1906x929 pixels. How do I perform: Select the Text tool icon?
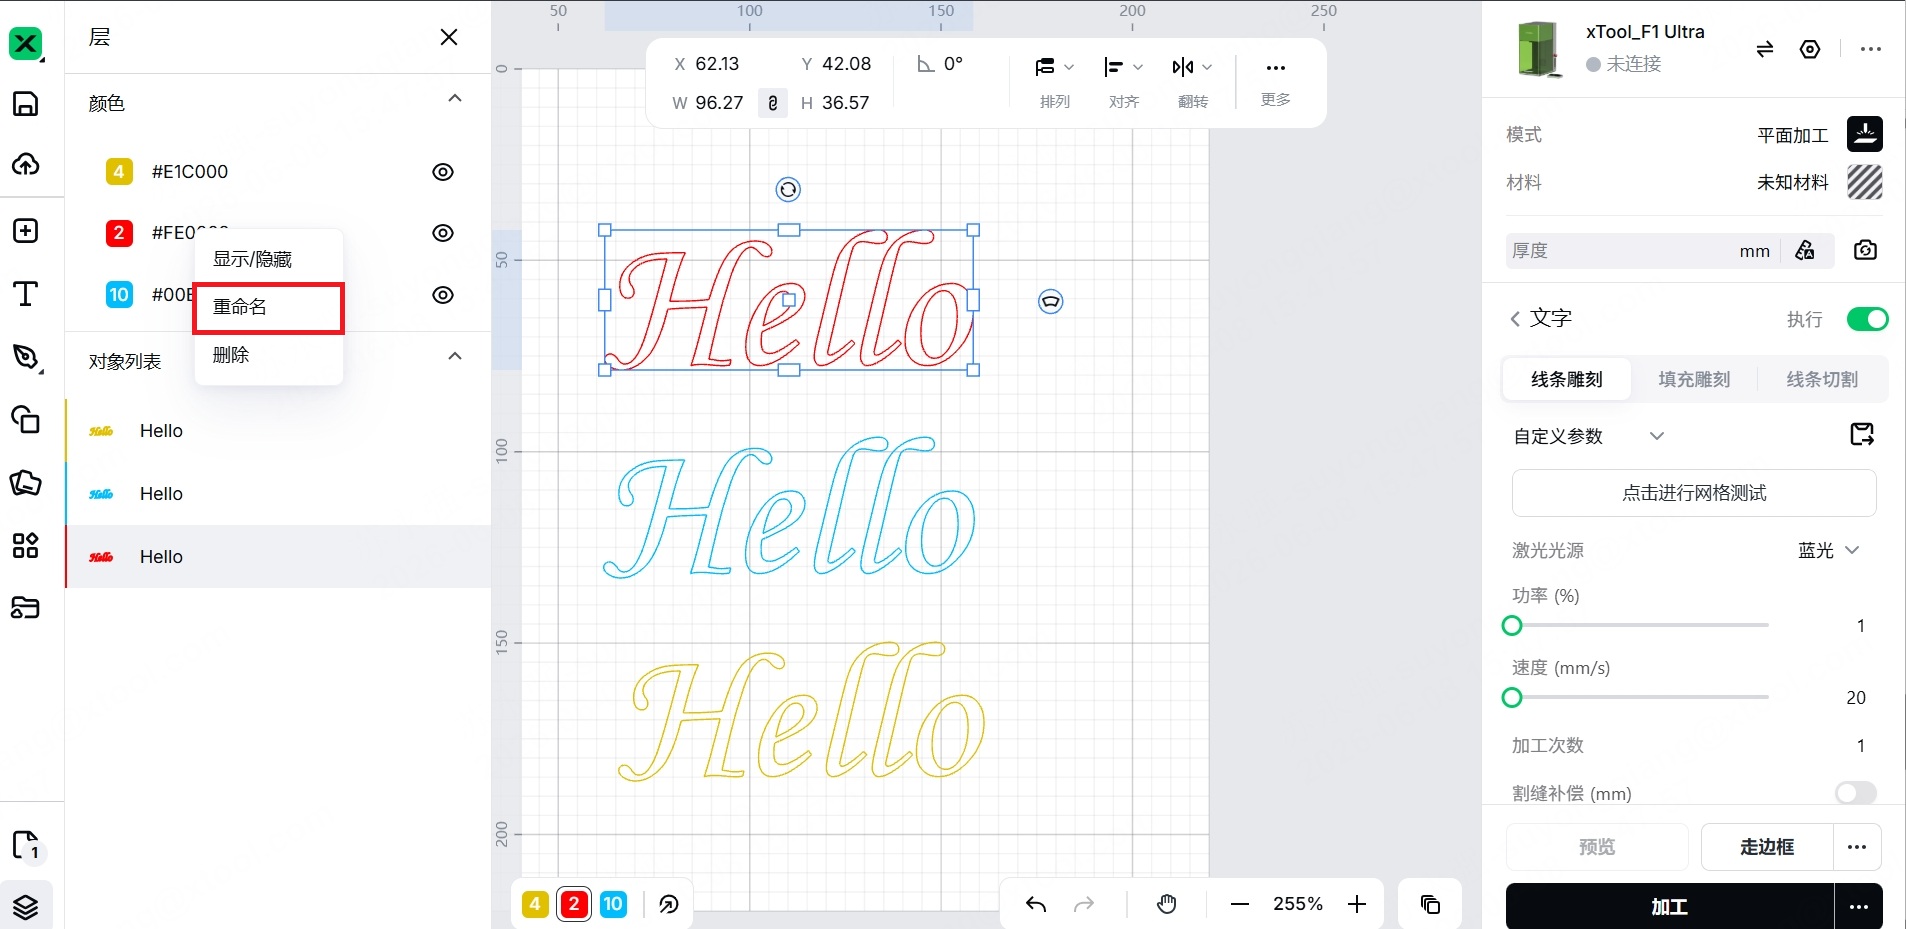tap(25, 293)
